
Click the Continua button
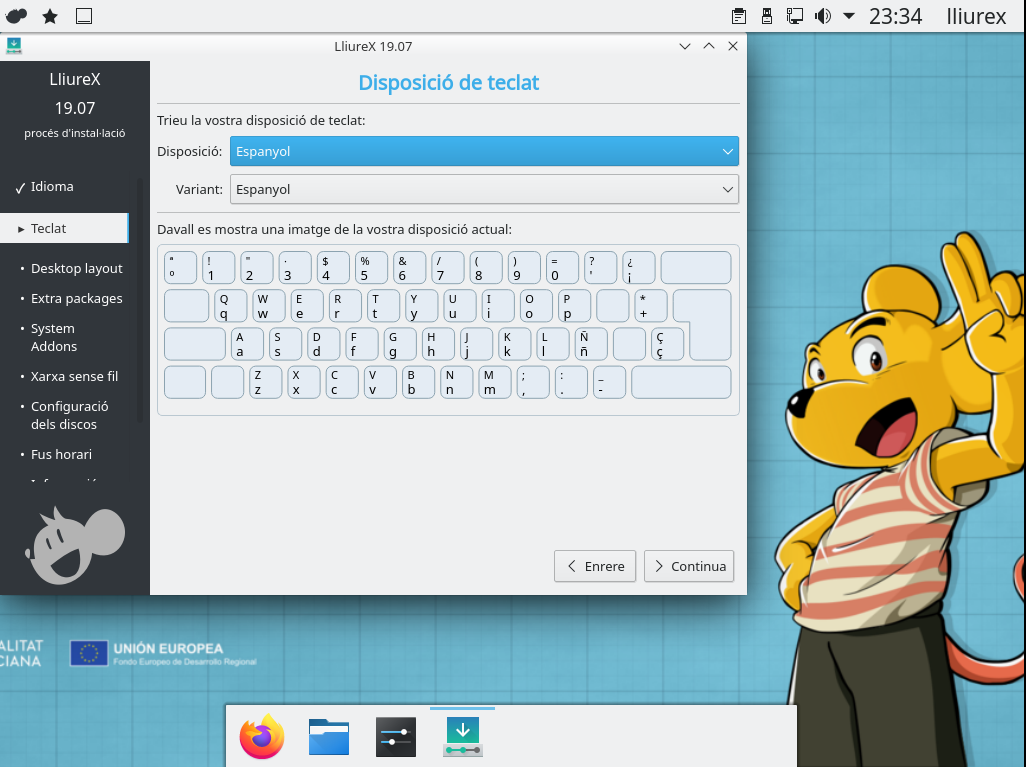pos(689,566)
